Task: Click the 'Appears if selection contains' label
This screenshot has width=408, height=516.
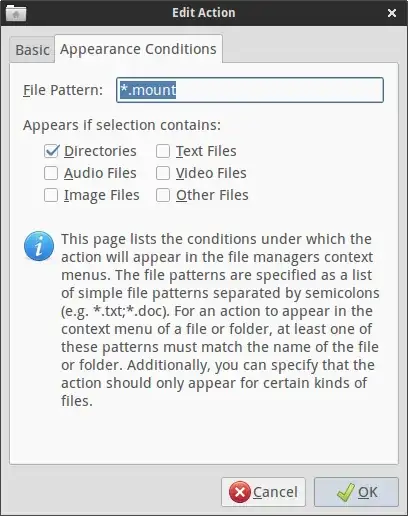Action: point(122,125)
